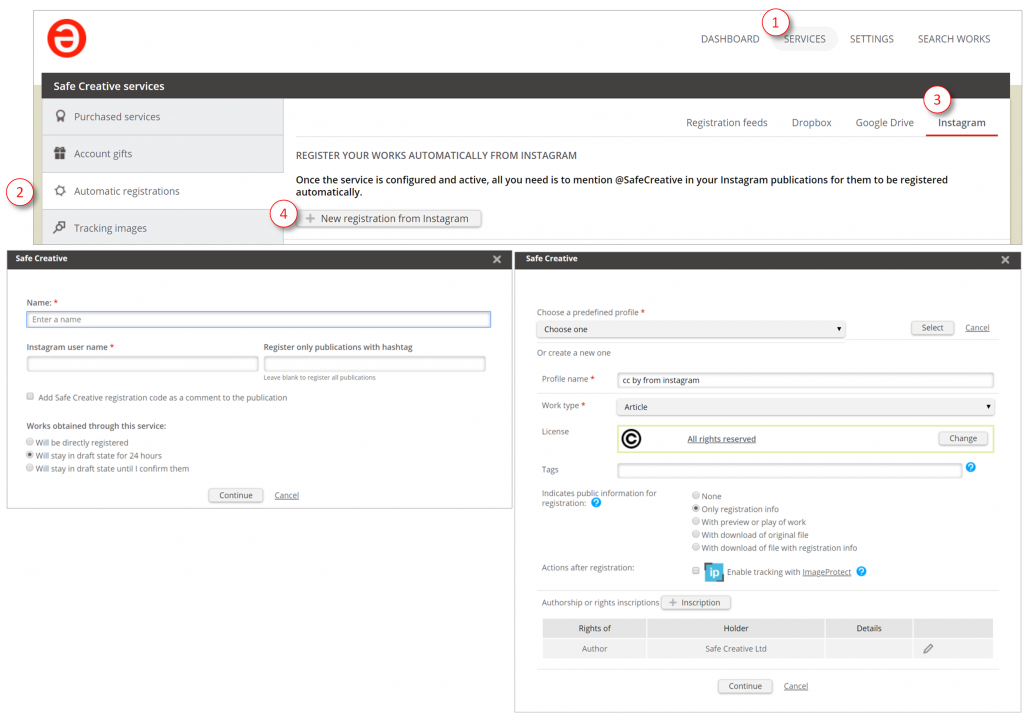Expand the Work type Article dropdown
Viewport: 1024px width, 715px height.
806,407
